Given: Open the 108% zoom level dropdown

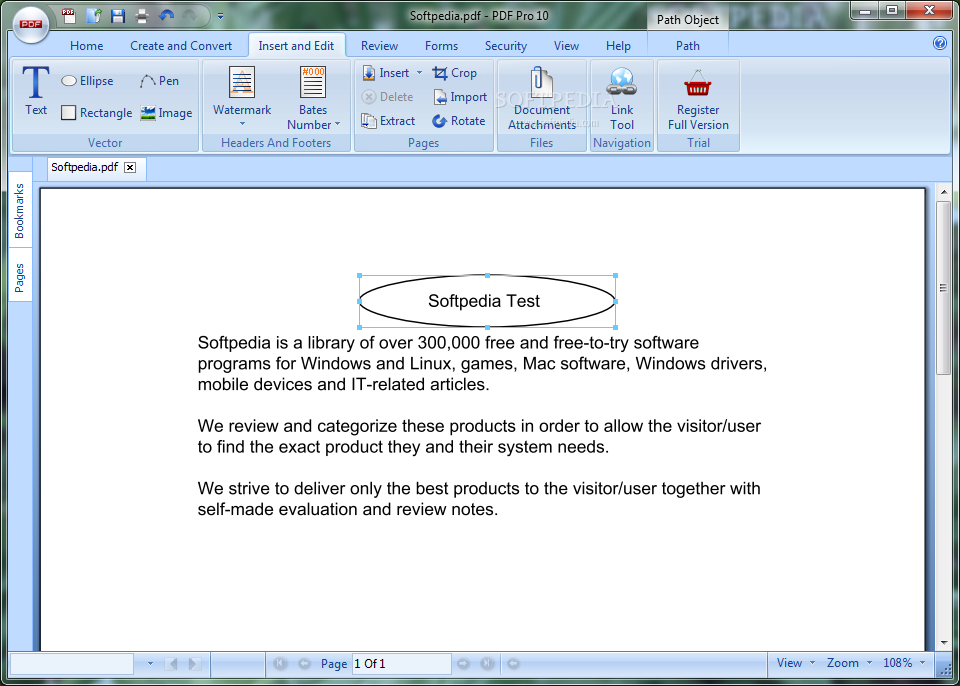Looking at the screenshot, I should 903,663.
